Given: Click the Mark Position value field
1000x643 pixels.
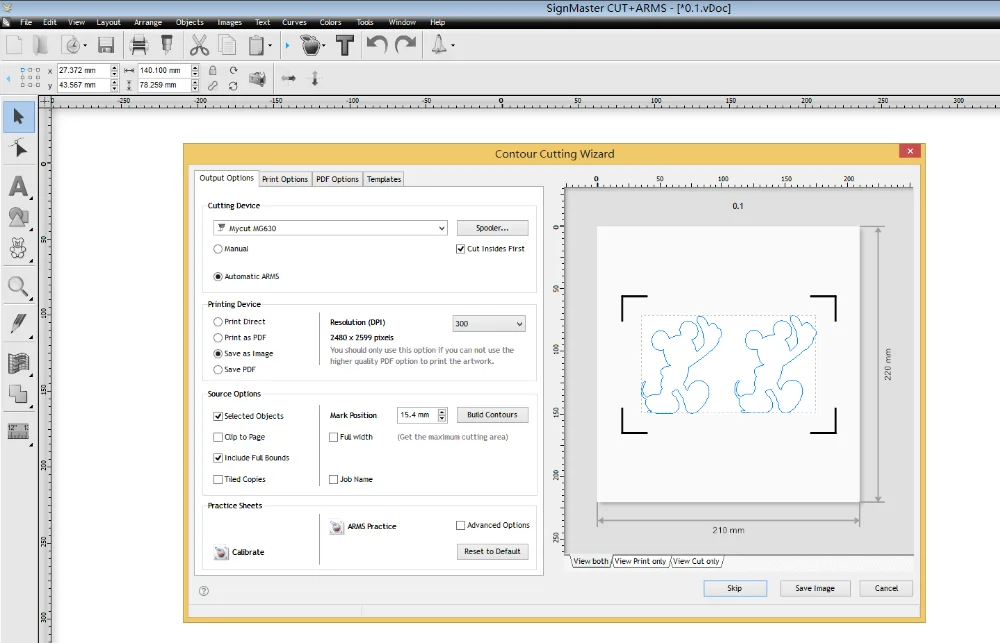Looking at the screenshot, I should click(415, 415).
